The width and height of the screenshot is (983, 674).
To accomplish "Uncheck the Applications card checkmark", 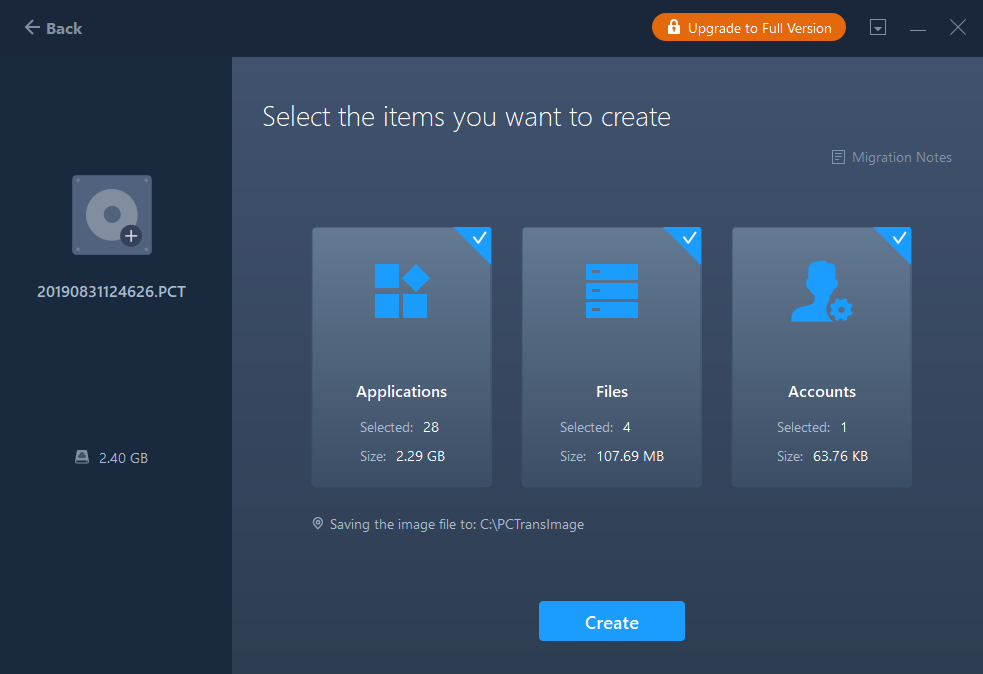I will pyautogui.click(x=479, y=238).
